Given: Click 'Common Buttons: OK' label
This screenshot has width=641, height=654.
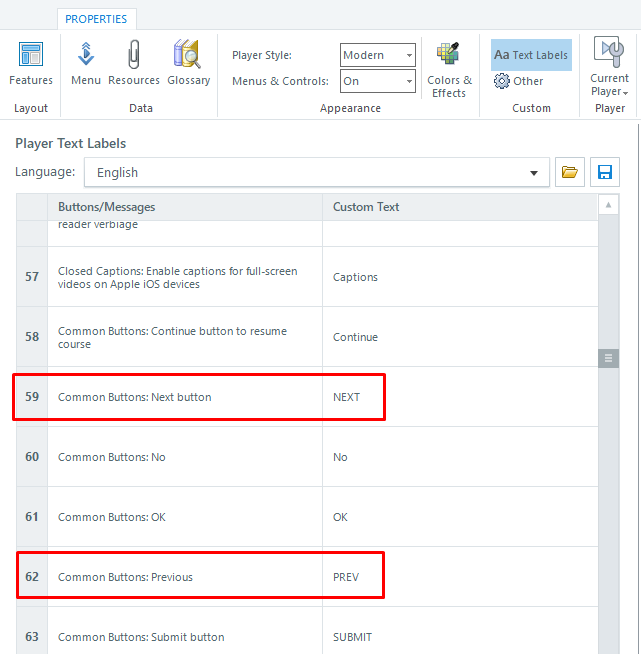Looking at the screenshot, I should pyautogui.click(x=111, y=517).
